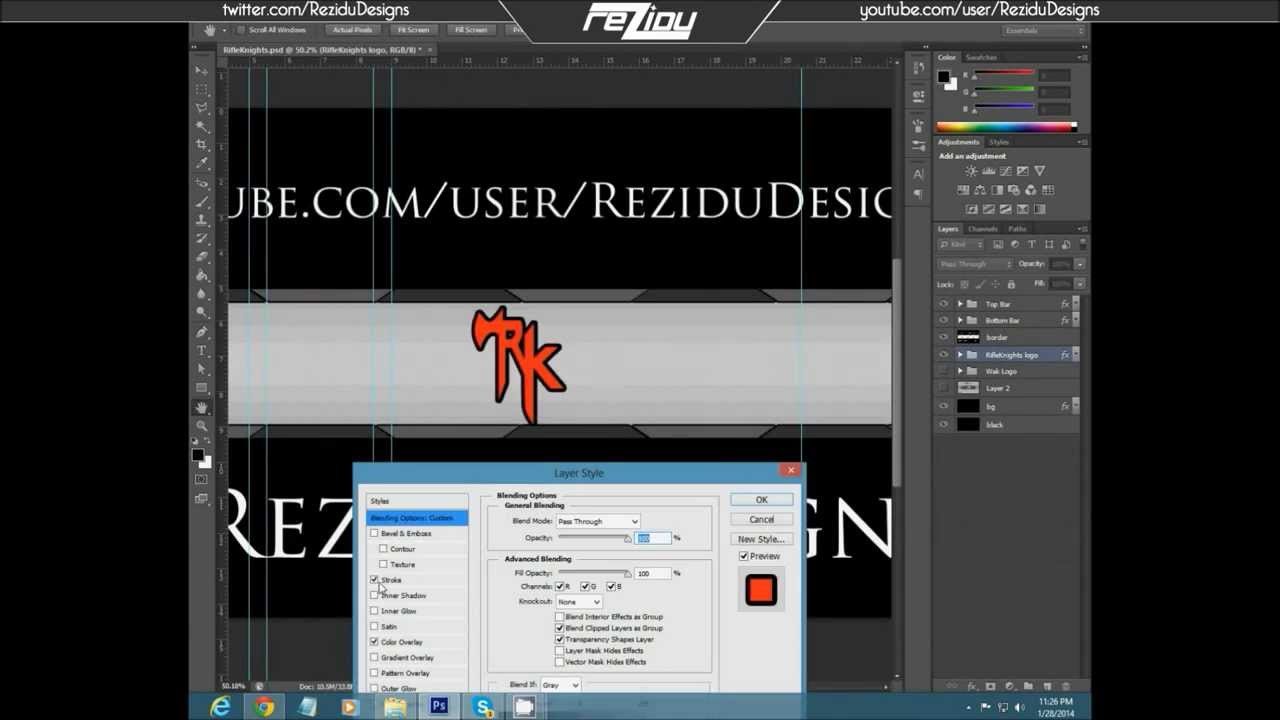
Task: Launch Chrome from the taskbar
Action: (264, 706)
